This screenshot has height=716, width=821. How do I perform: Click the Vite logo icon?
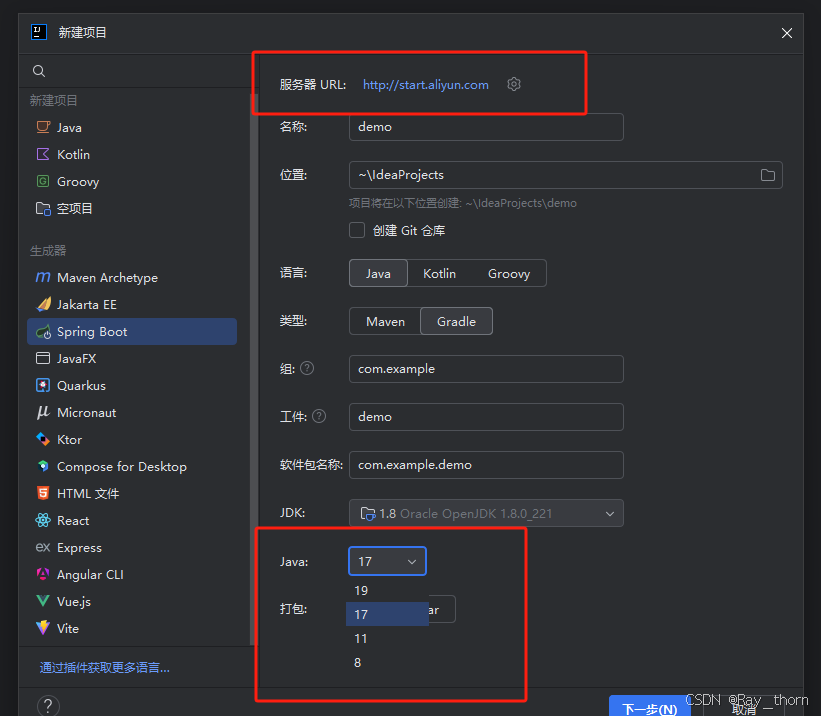(x=43, y=627)
